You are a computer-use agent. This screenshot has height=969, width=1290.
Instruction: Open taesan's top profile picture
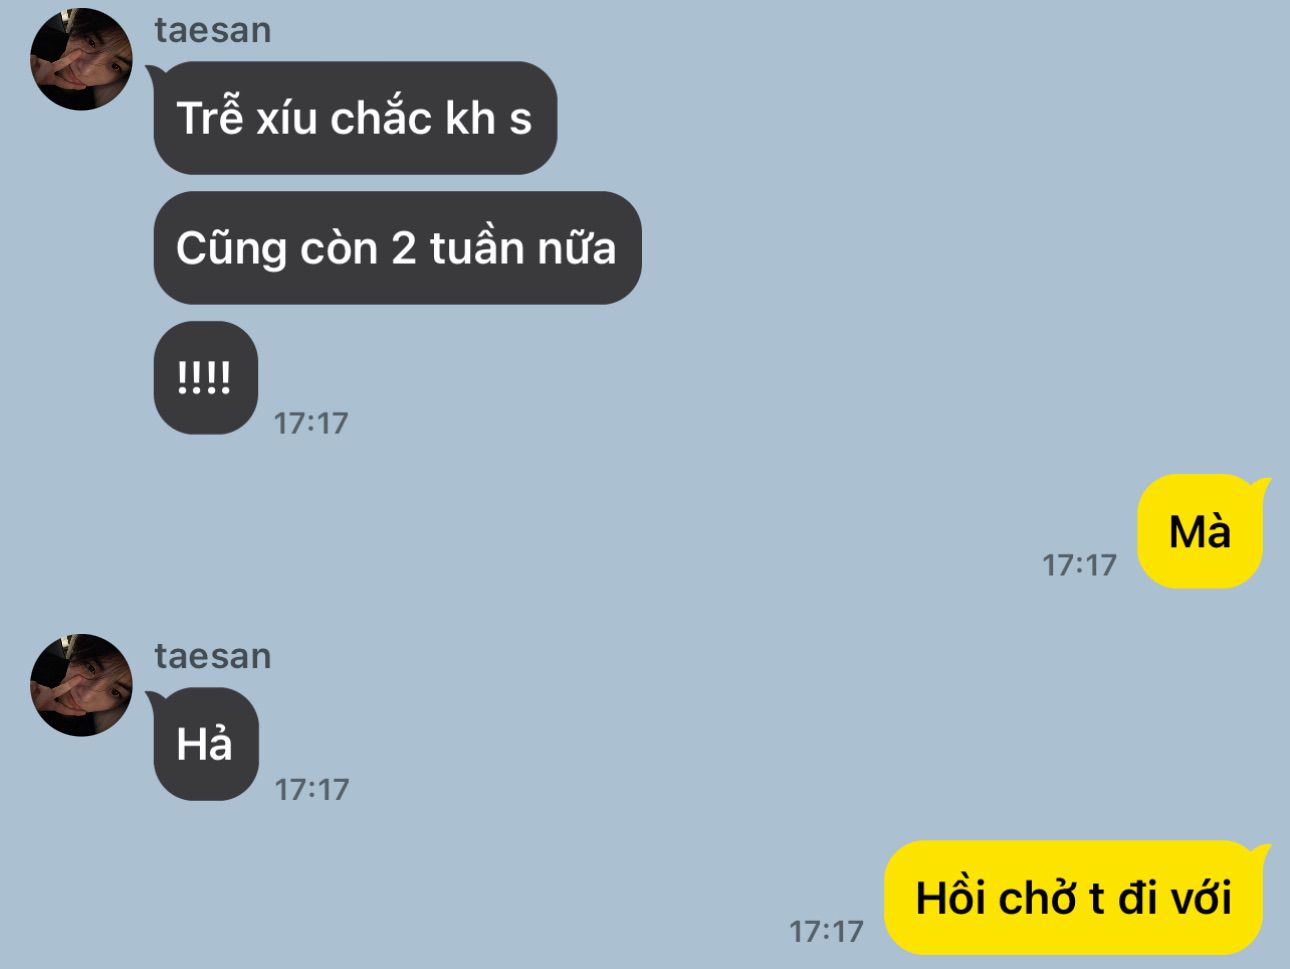[82, 59]
